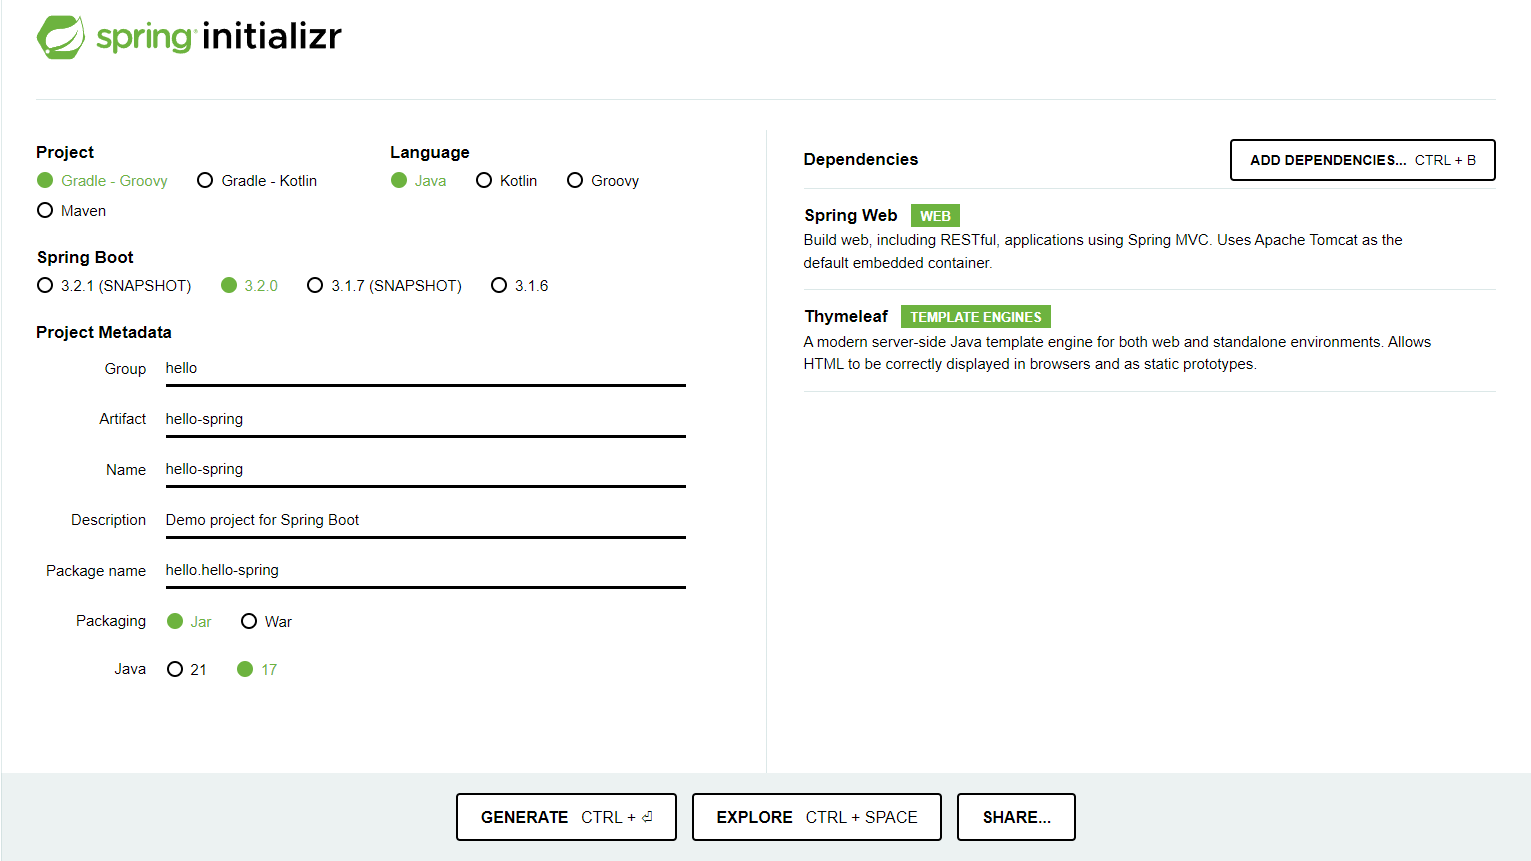
Task: Click the Dependencies heading
Action: 861,160
